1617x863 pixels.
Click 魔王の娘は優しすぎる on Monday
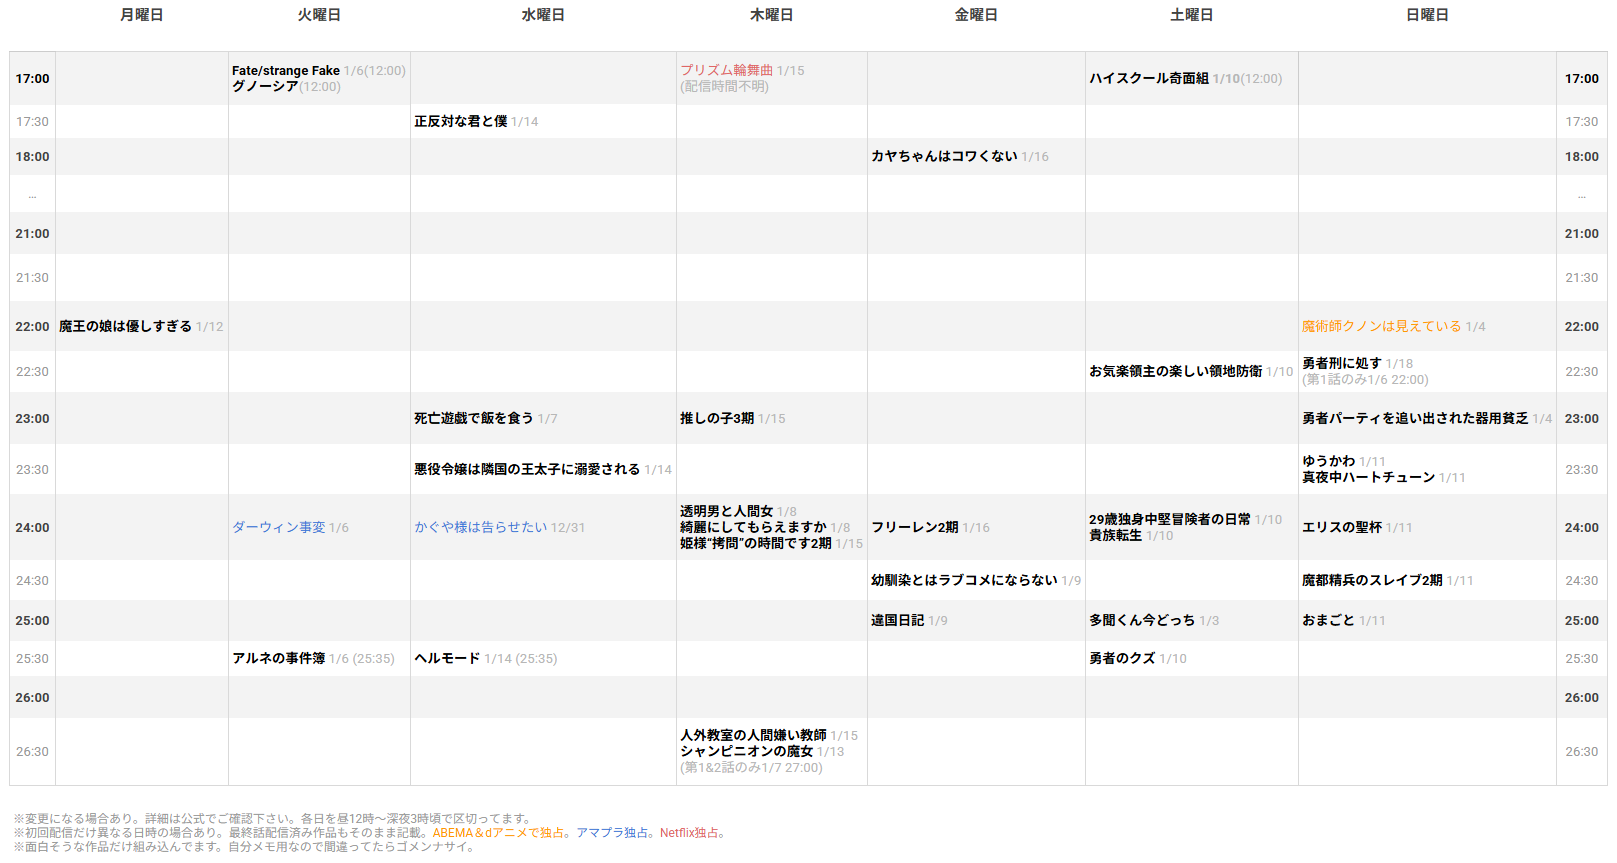[x=125, y=327]
